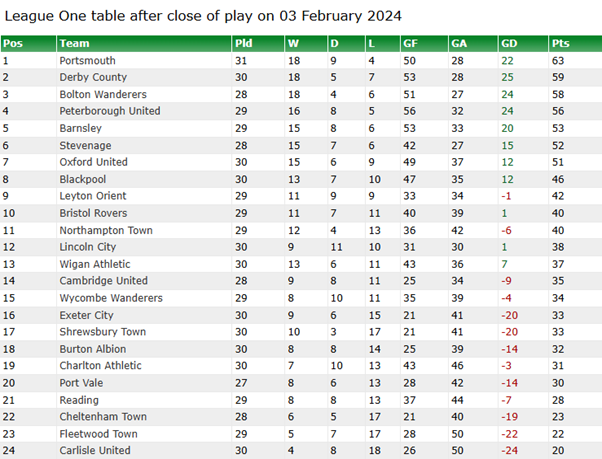This screenshot has width=602, height=459.
Task: Click the Leyton Orient team name
Action: pos(93,196)
